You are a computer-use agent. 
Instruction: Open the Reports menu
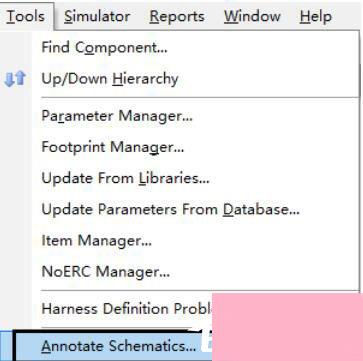click(177, 16)
